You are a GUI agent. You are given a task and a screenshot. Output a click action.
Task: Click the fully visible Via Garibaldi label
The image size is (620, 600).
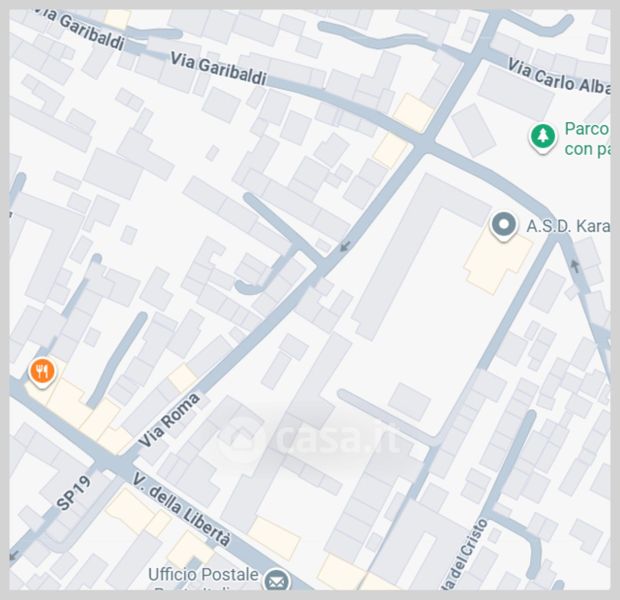218,69
